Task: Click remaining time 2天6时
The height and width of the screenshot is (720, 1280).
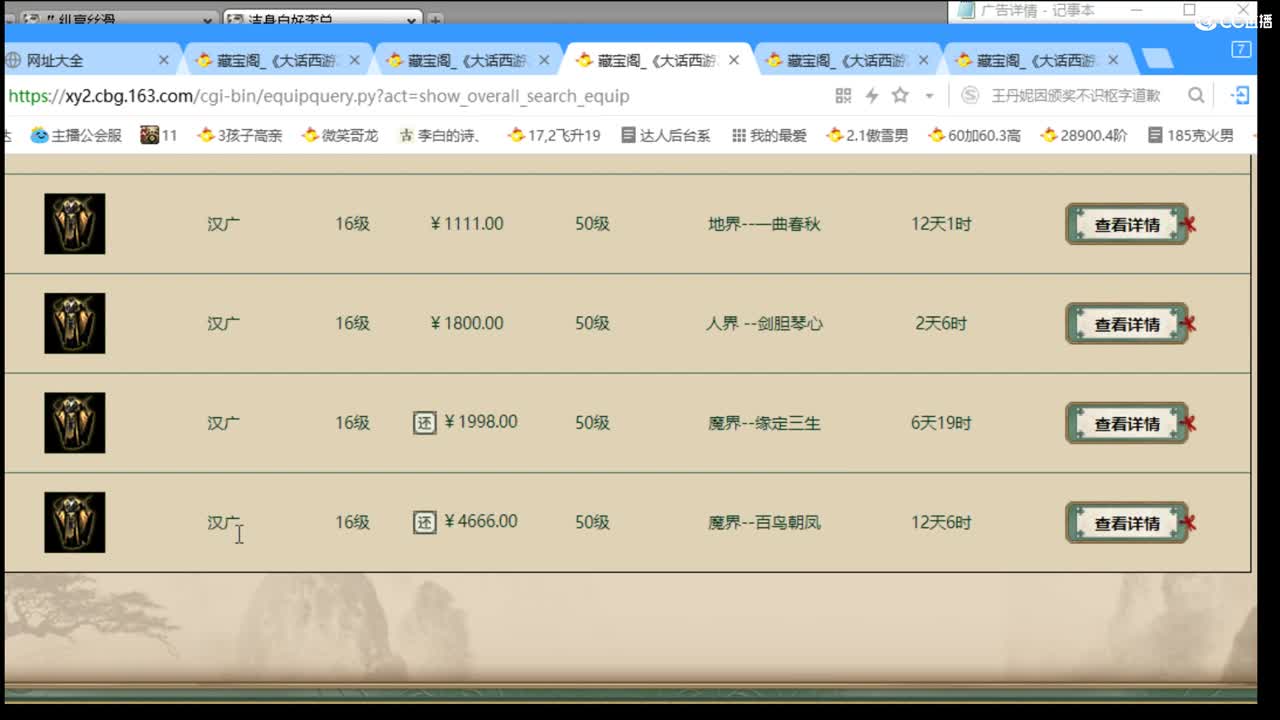Action: 941,323
